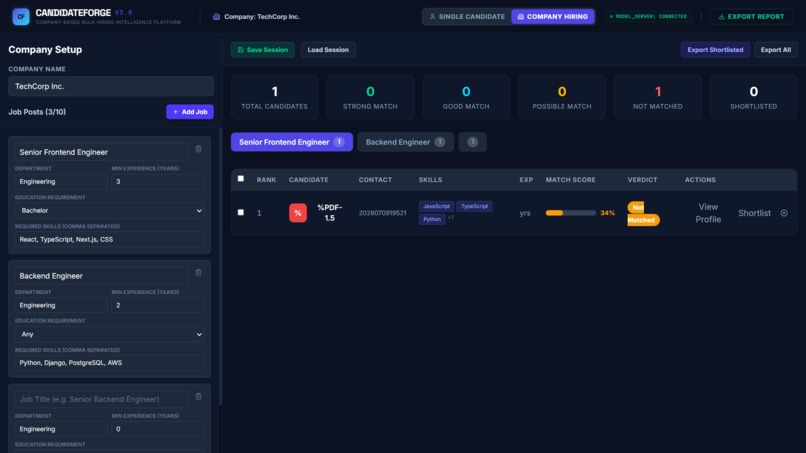
Task: Click the building icon beside Company: TechCorp Inc.
Action: 216,16
